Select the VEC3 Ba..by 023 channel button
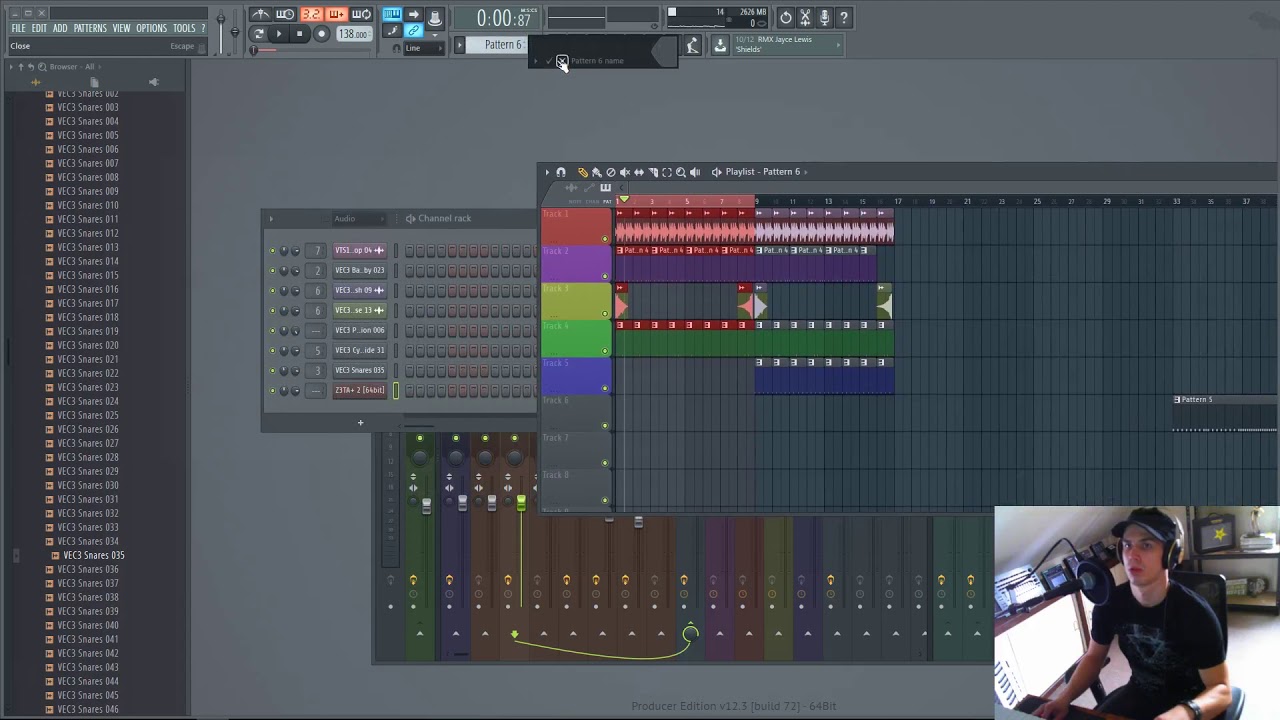 [x=359, y=270]
